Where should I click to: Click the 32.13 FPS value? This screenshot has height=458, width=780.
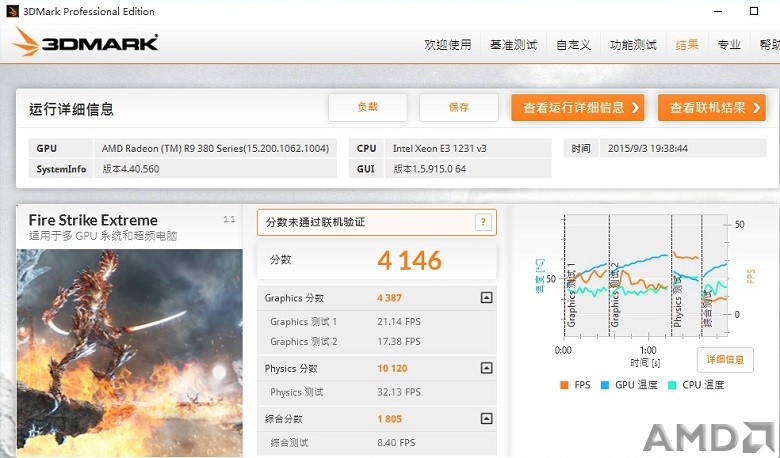(x=398, y=392)
